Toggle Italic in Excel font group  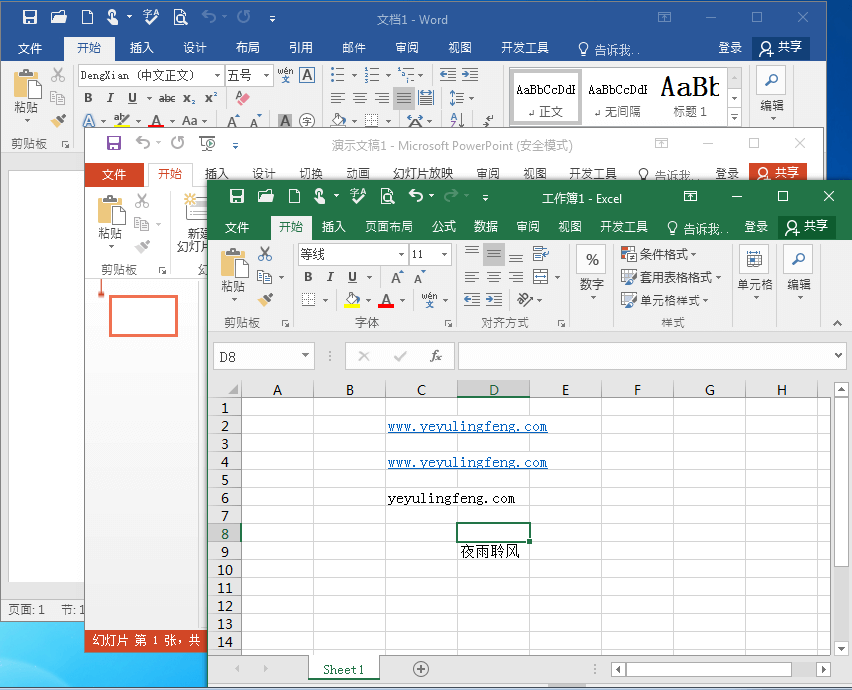(x=330, y=277)
